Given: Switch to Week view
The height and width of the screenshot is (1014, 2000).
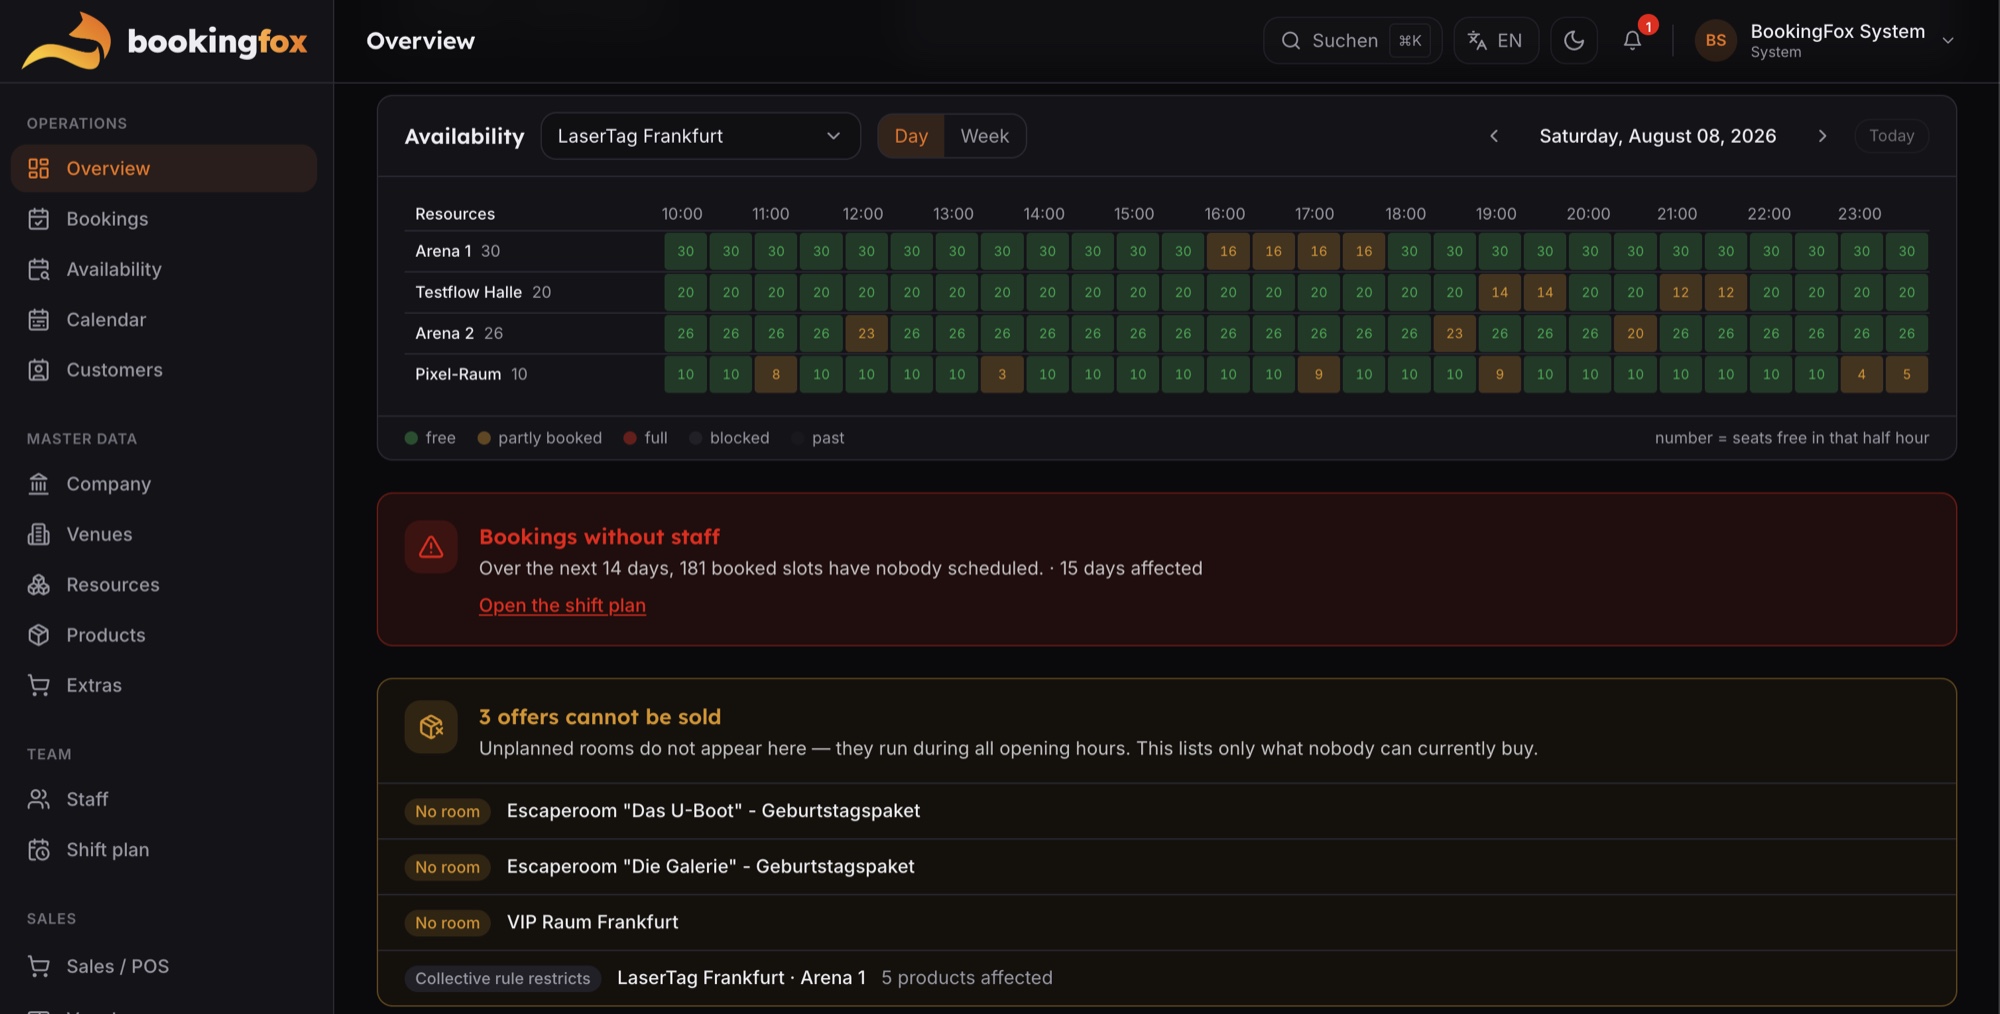Looking at the screenshot, I should (x=985, y=136).
